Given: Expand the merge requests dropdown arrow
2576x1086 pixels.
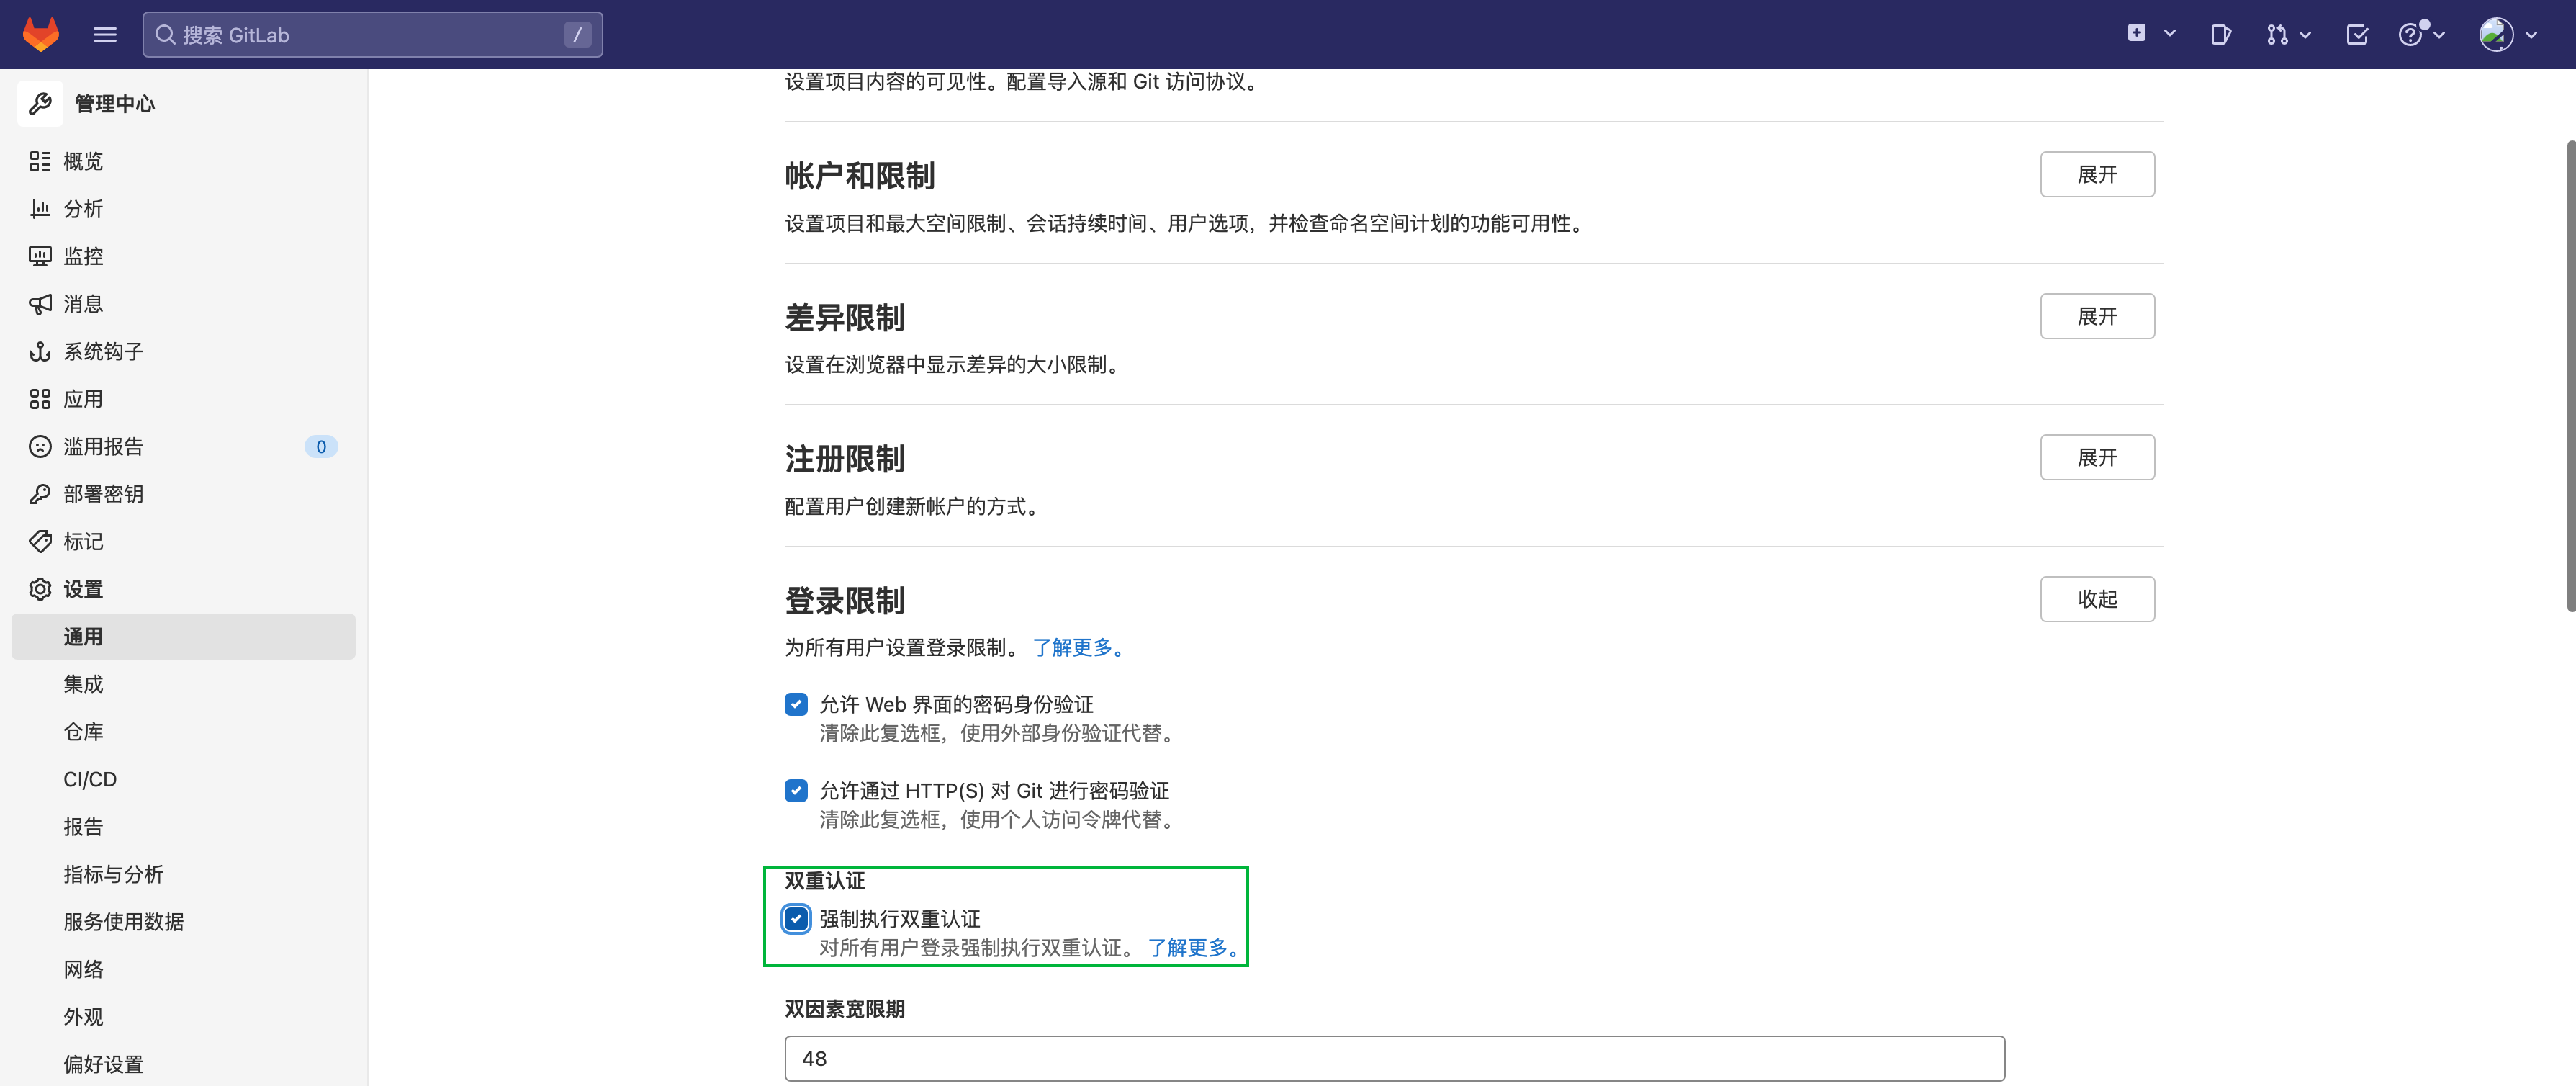Looking at the screenshot, I should click(x=2305, y=35).
